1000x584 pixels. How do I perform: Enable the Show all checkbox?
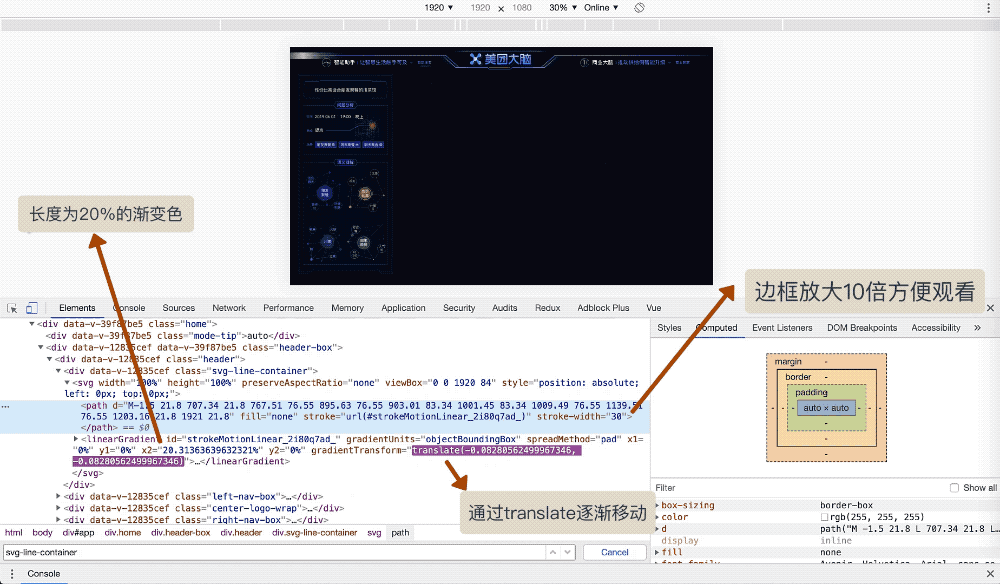[954, 488]
